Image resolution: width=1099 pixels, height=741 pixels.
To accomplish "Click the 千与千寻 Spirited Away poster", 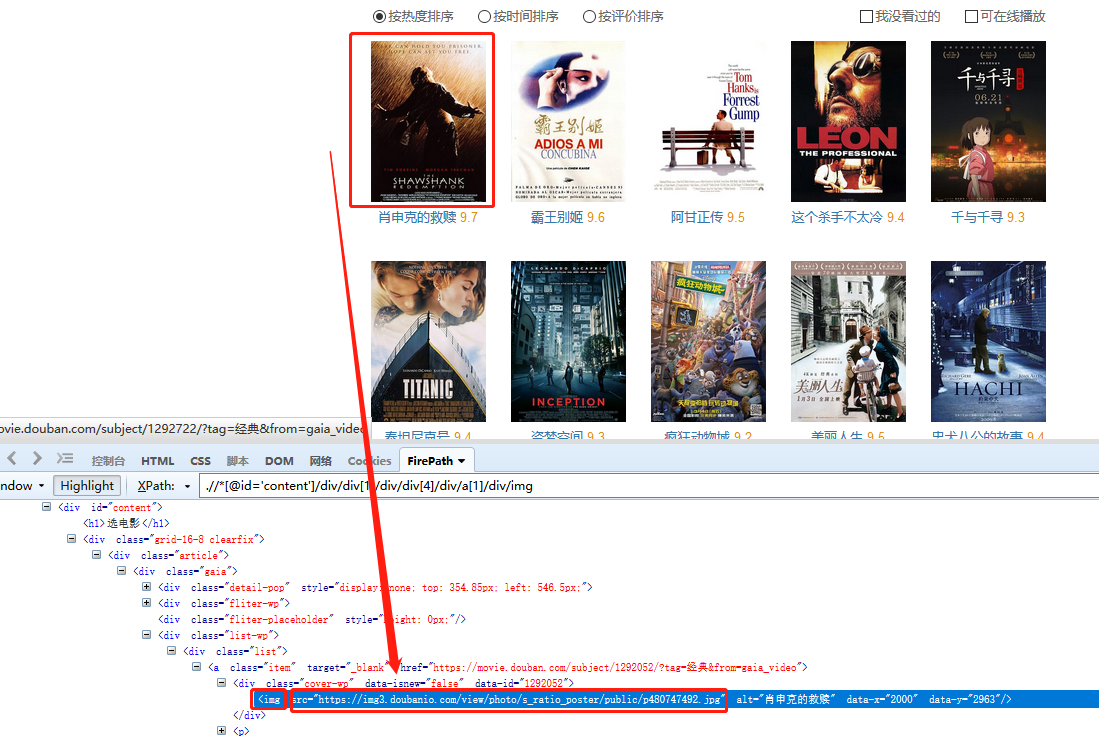I will pos(988,121).
